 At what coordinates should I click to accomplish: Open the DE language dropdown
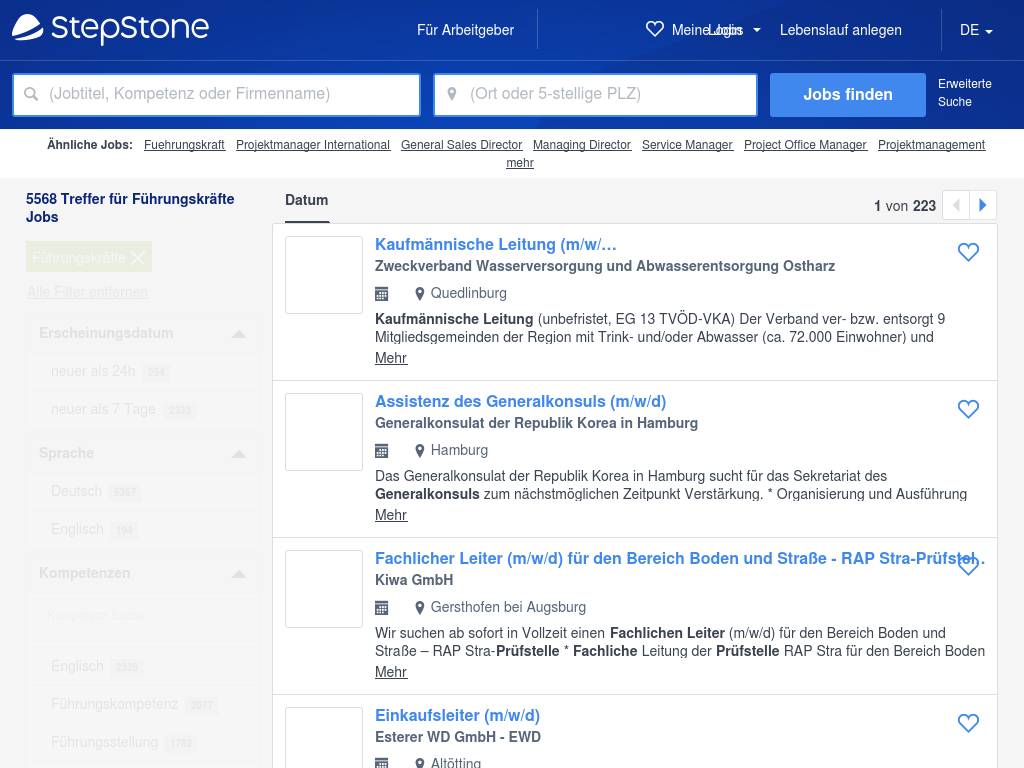click(975, 30)
